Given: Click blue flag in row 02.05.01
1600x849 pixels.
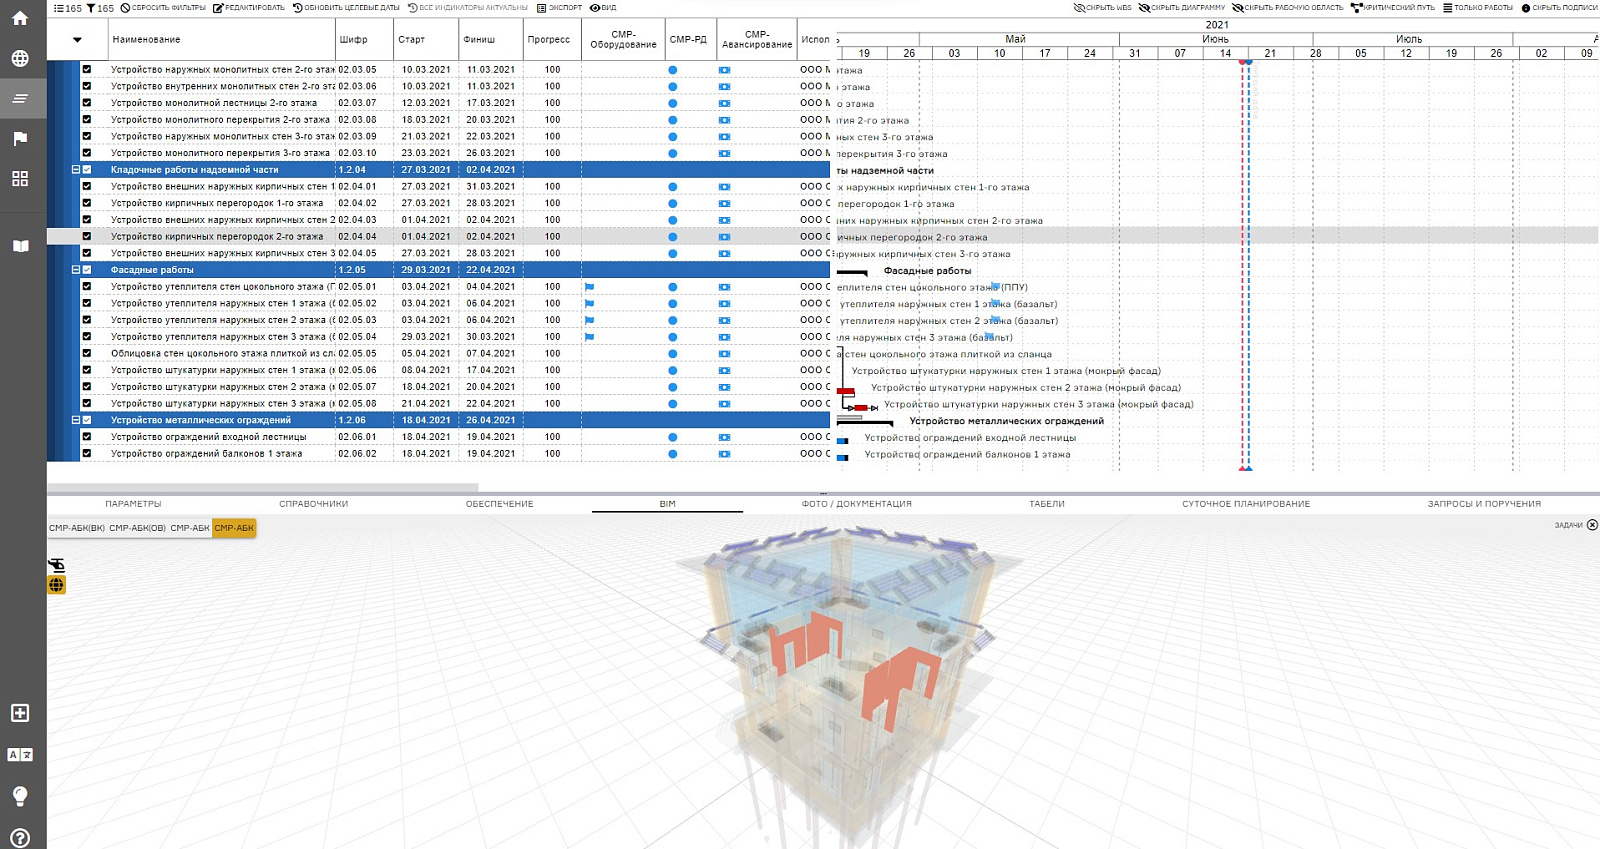Looking at the screenshot, I should click(589, 287).
